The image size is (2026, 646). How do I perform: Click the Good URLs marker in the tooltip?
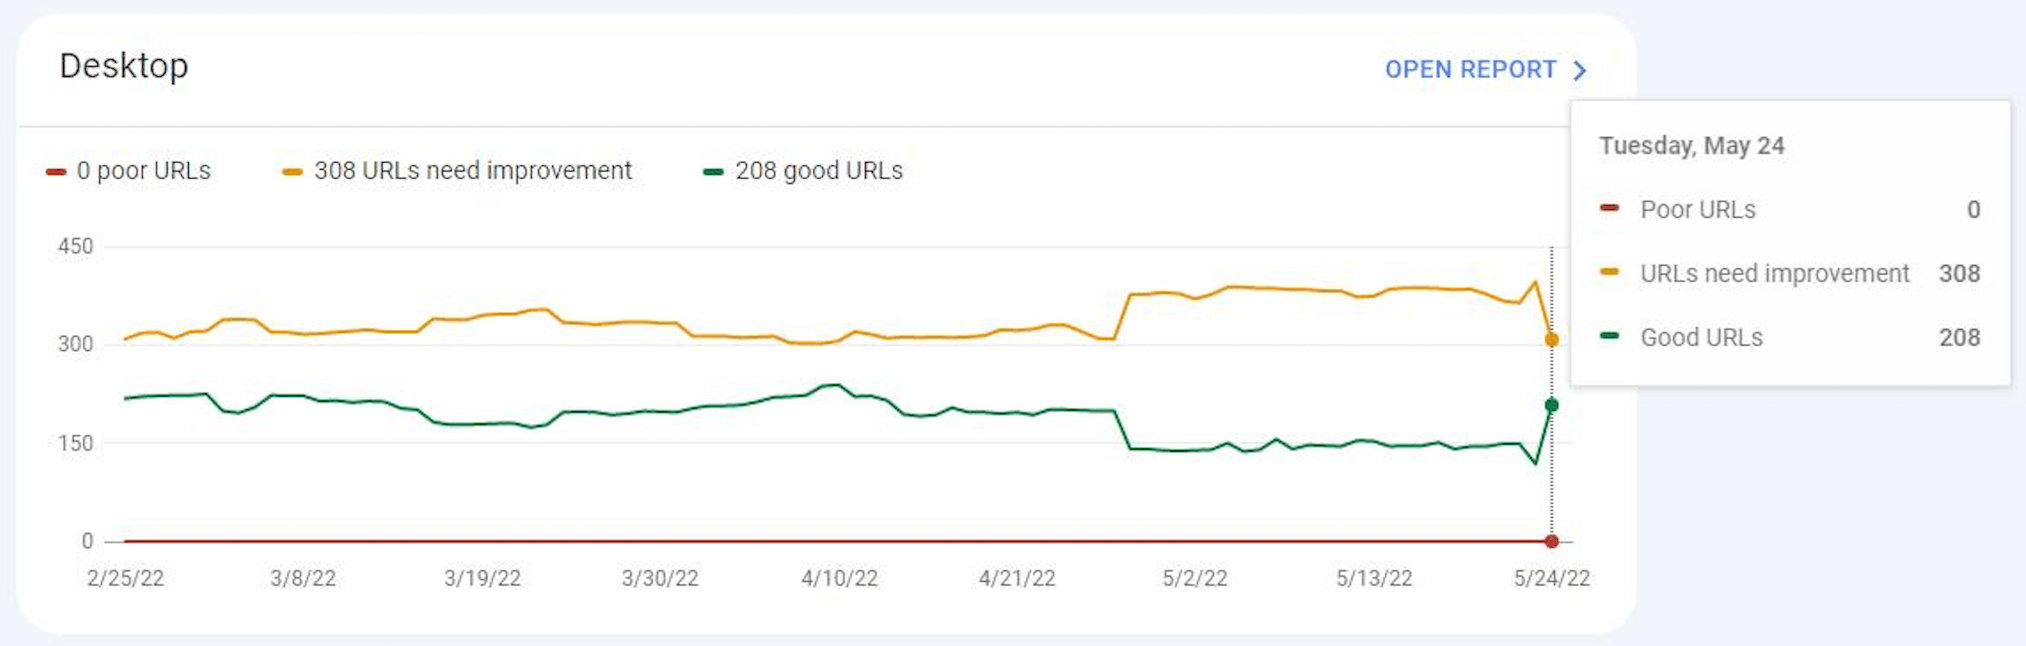(1611, 337)
